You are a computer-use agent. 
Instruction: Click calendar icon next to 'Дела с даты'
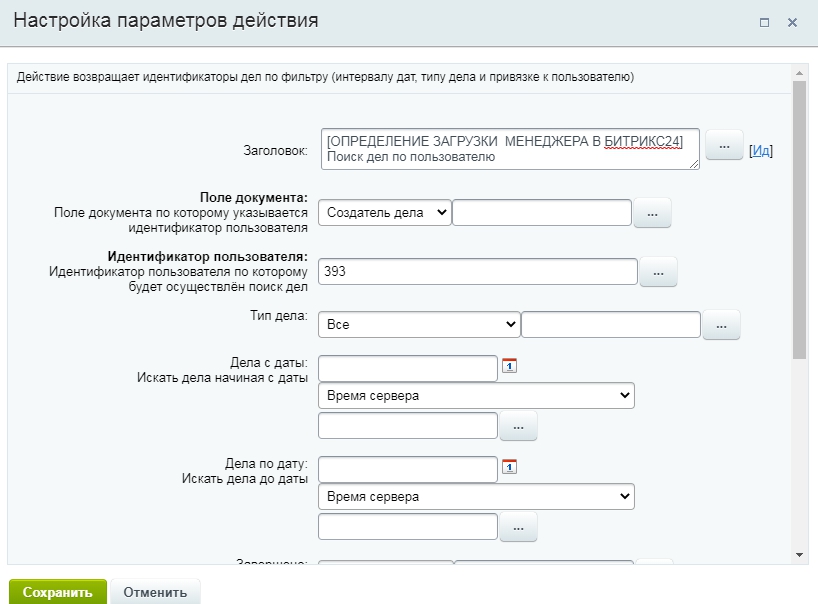(509, 366)
